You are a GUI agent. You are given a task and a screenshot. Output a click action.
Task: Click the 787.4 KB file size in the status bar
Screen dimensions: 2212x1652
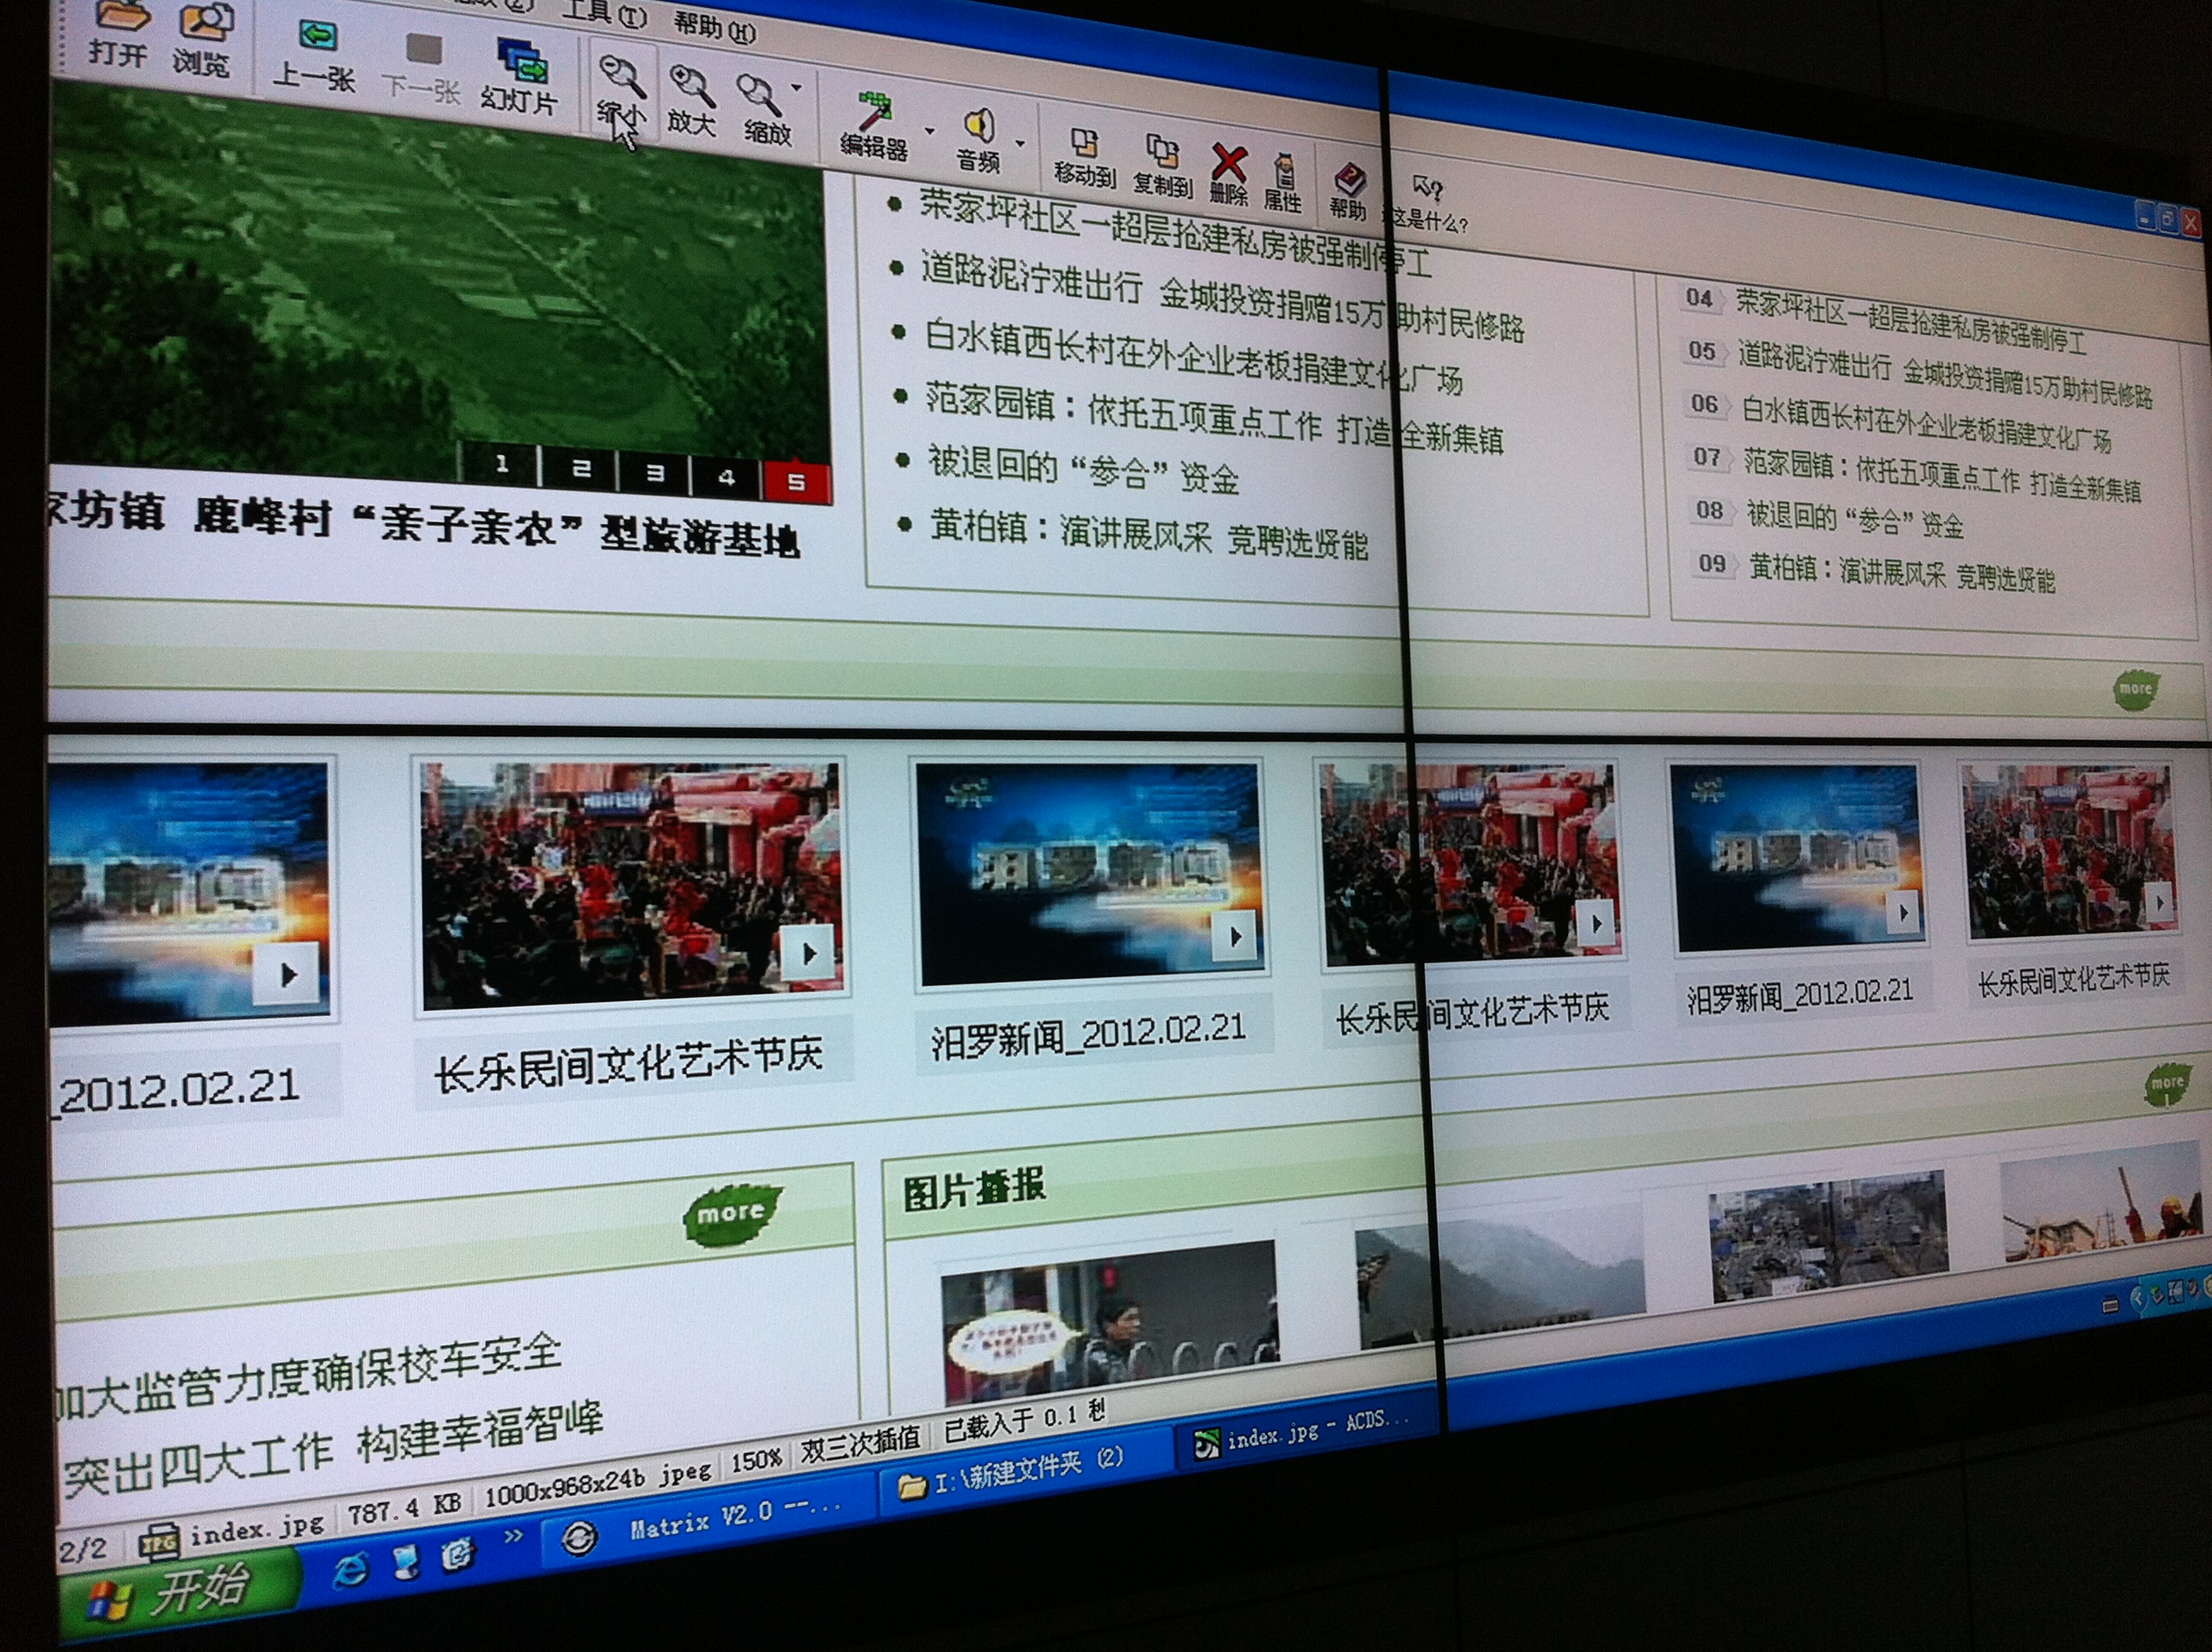(x=405, y=1510)
